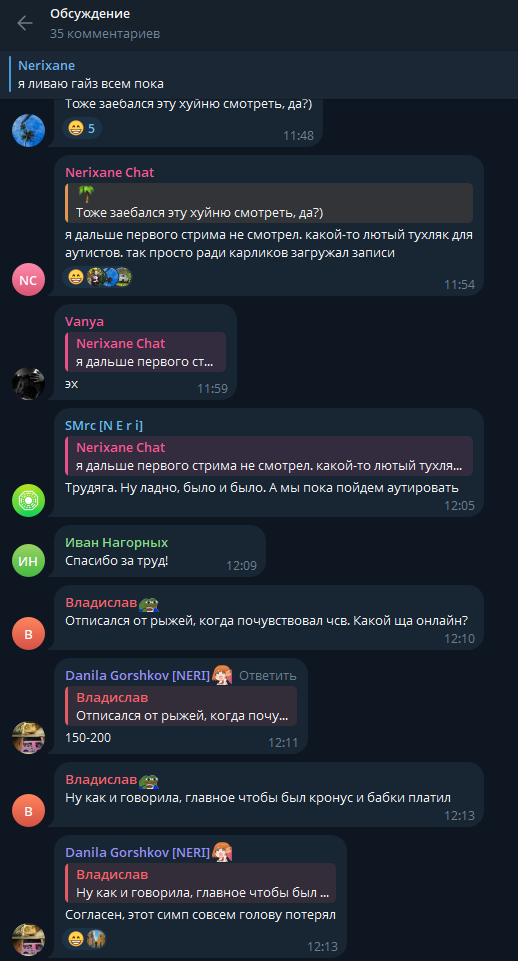Toggle the laughing emoji reaction with count 5
This screenshot has height=961, width=518.
[83, 127]
